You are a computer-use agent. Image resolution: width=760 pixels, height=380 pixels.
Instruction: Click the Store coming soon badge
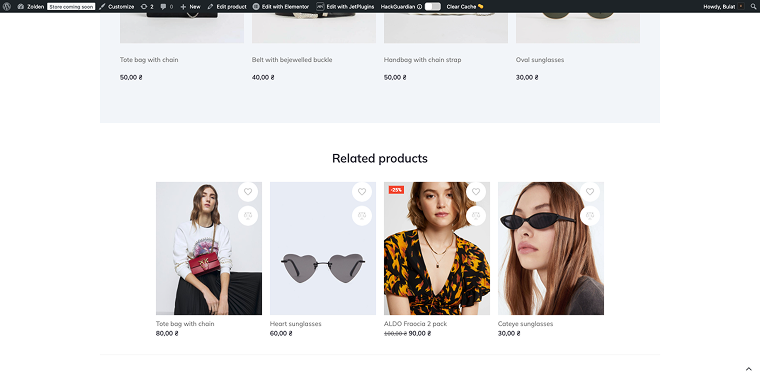pos(71,7)
